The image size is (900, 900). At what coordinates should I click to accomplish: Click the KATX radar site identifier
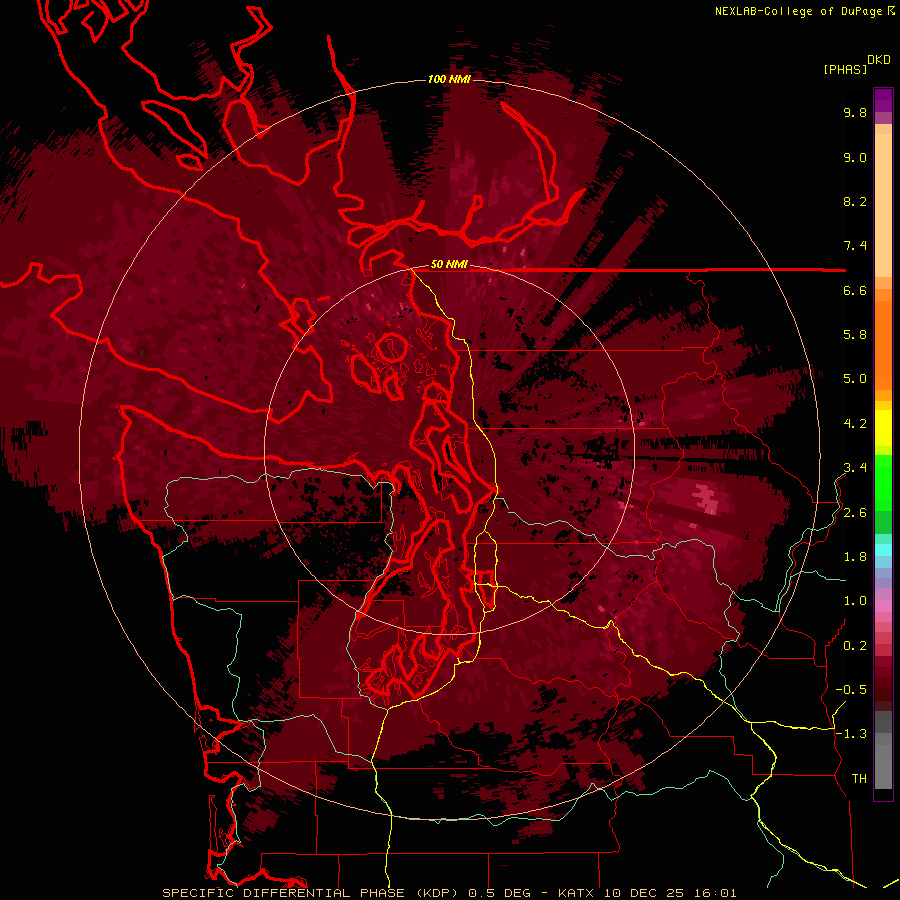[577, 893]
